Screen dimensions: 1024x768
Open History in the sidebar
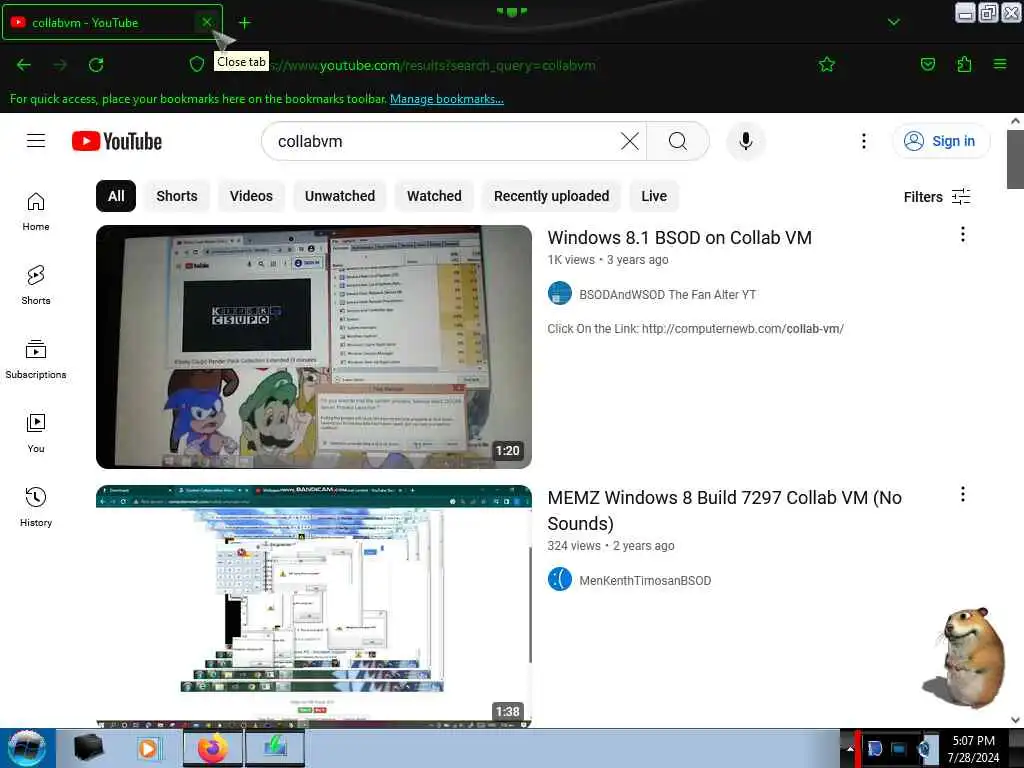point(36,507)
